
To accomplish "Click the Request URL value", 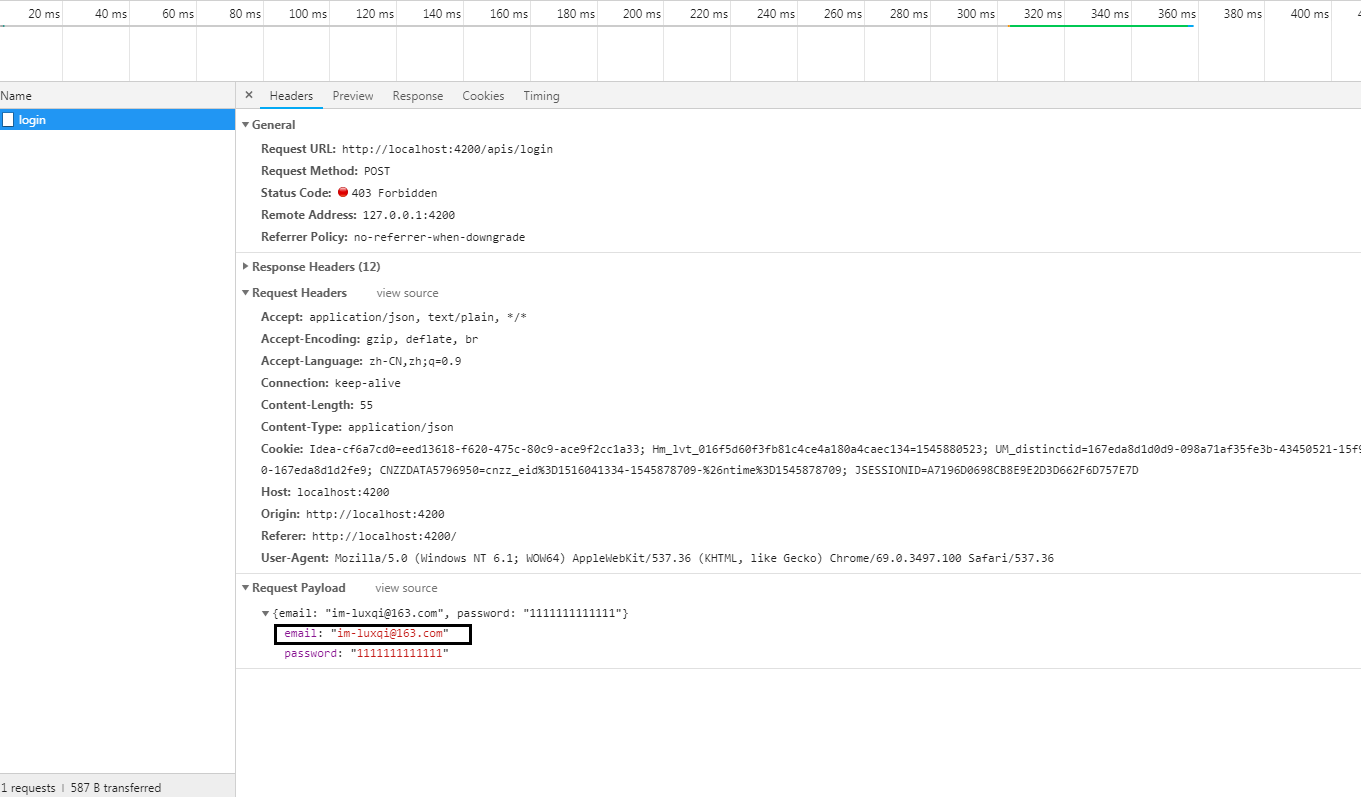I will click(x=447, y=148).
